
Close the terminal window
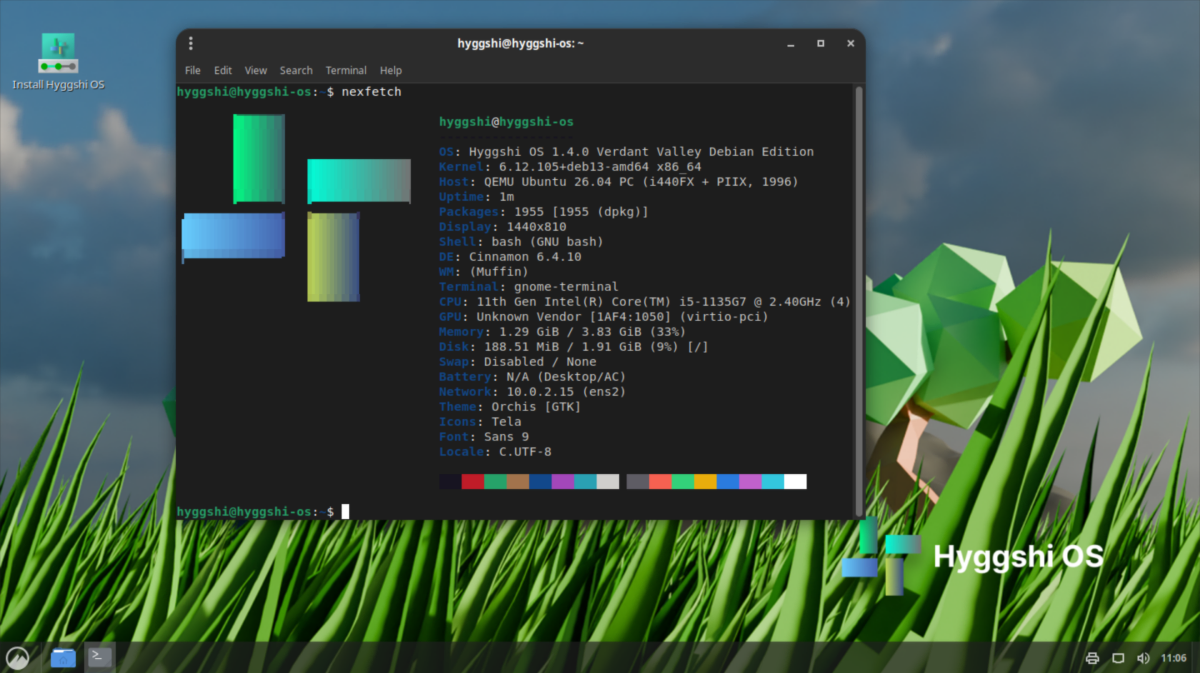tap(849, 44)
